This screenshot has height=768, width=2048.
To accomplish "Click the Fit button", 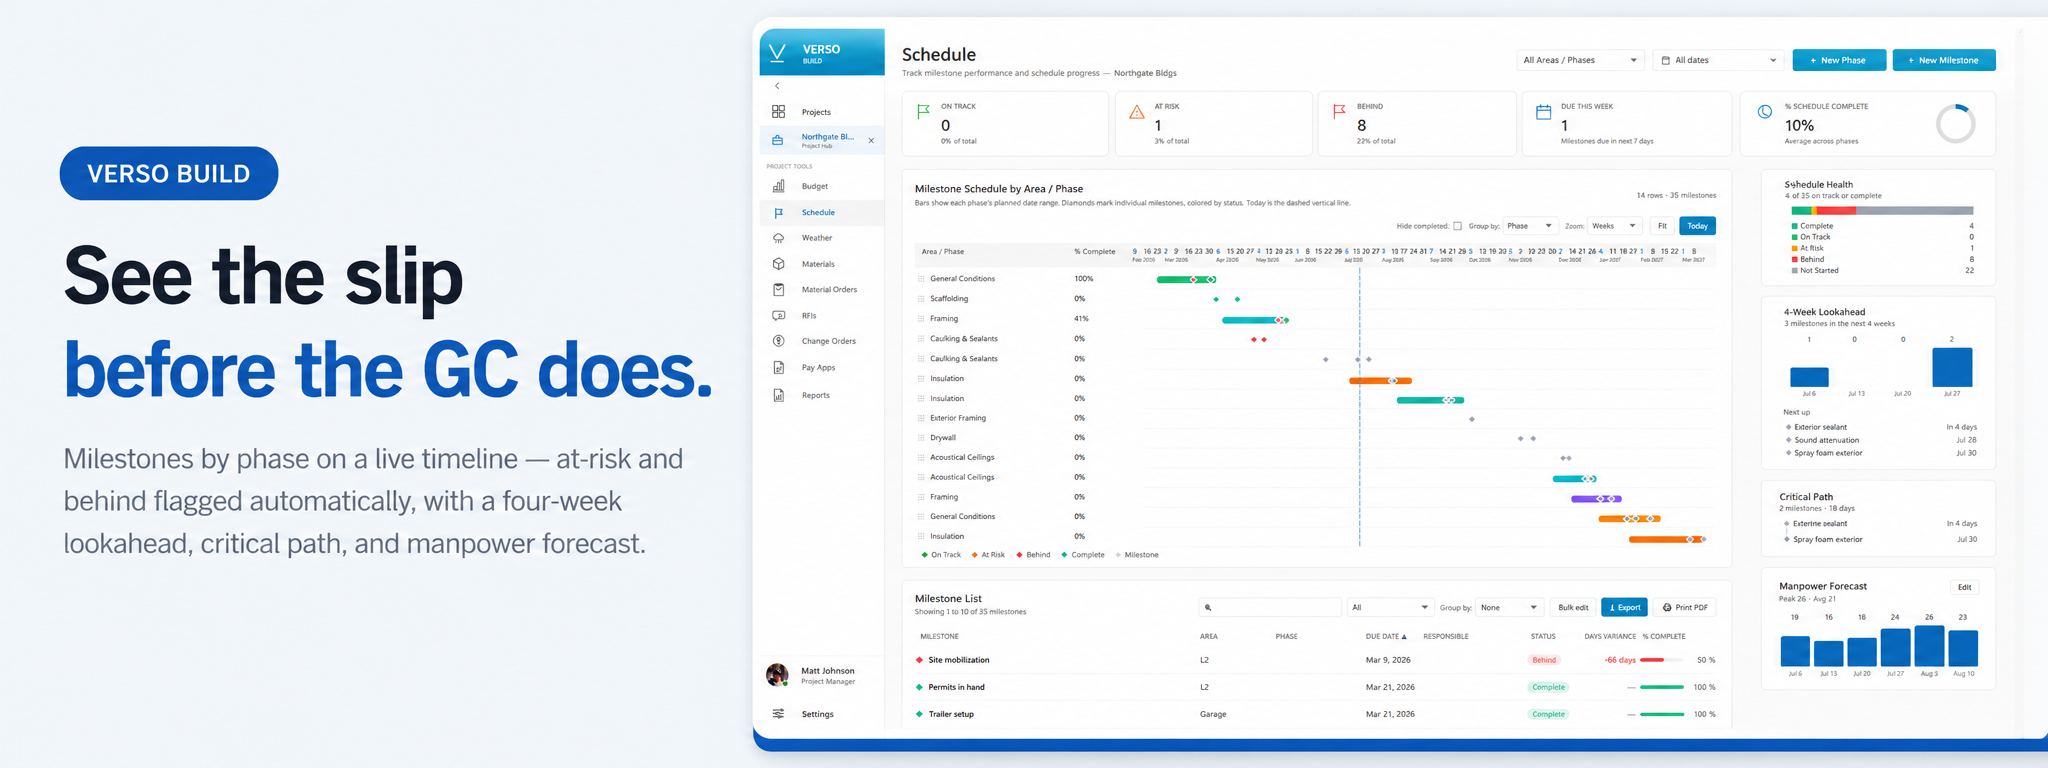I will tap(1662, 226).
